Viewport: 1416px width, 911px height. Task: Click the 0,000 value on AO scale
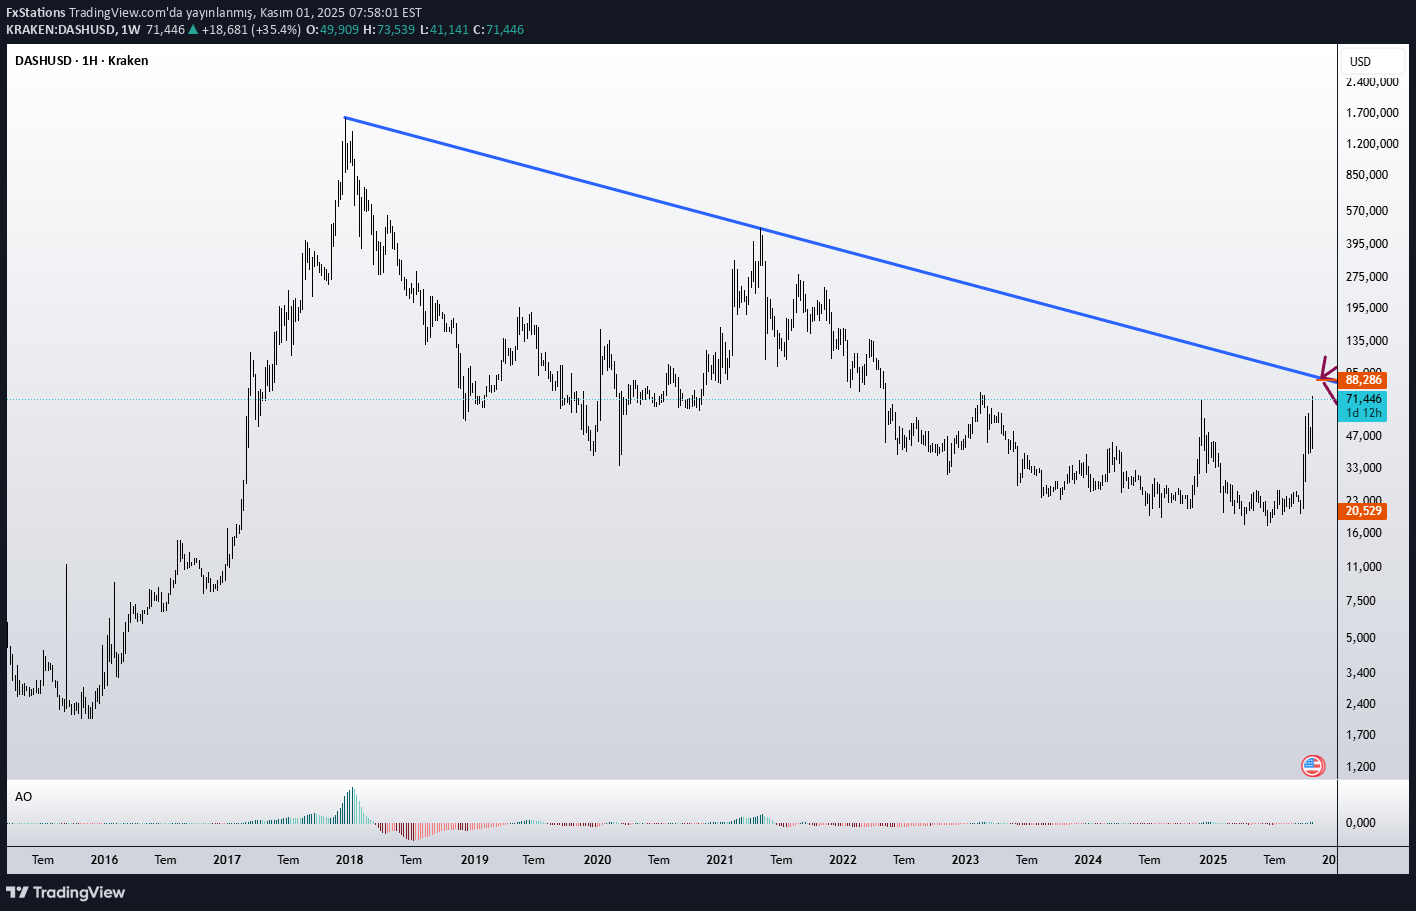pyautogui.click(x=1360, y=823)
